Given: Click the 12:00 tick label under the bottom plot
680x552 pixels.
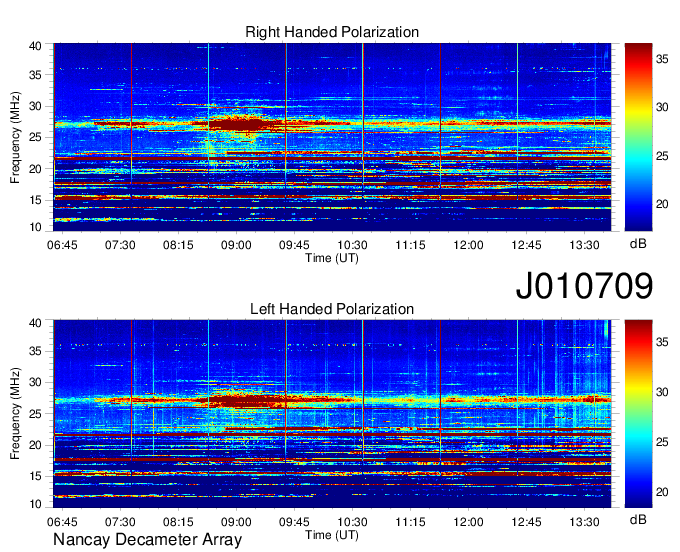Looking at the screenshot, I should point(468,522).
